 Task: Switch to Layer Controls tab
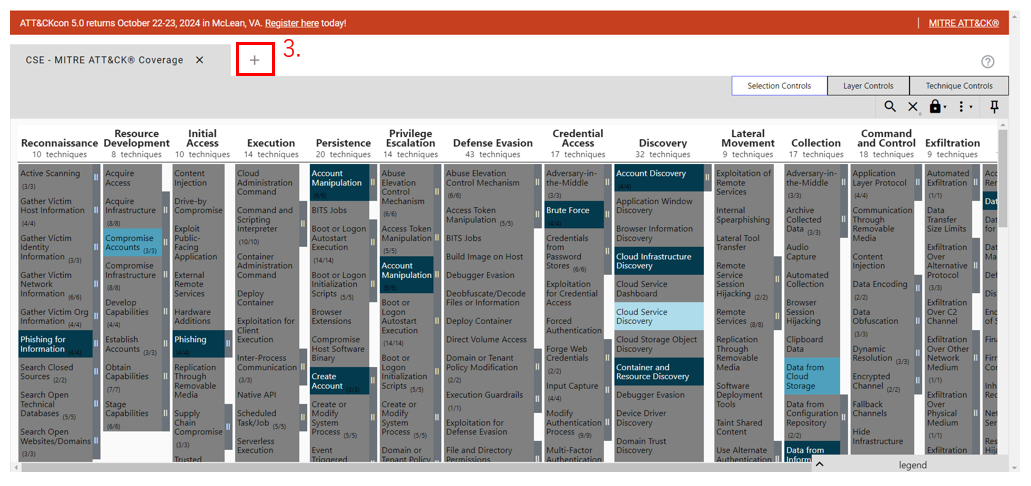[868, 86]
